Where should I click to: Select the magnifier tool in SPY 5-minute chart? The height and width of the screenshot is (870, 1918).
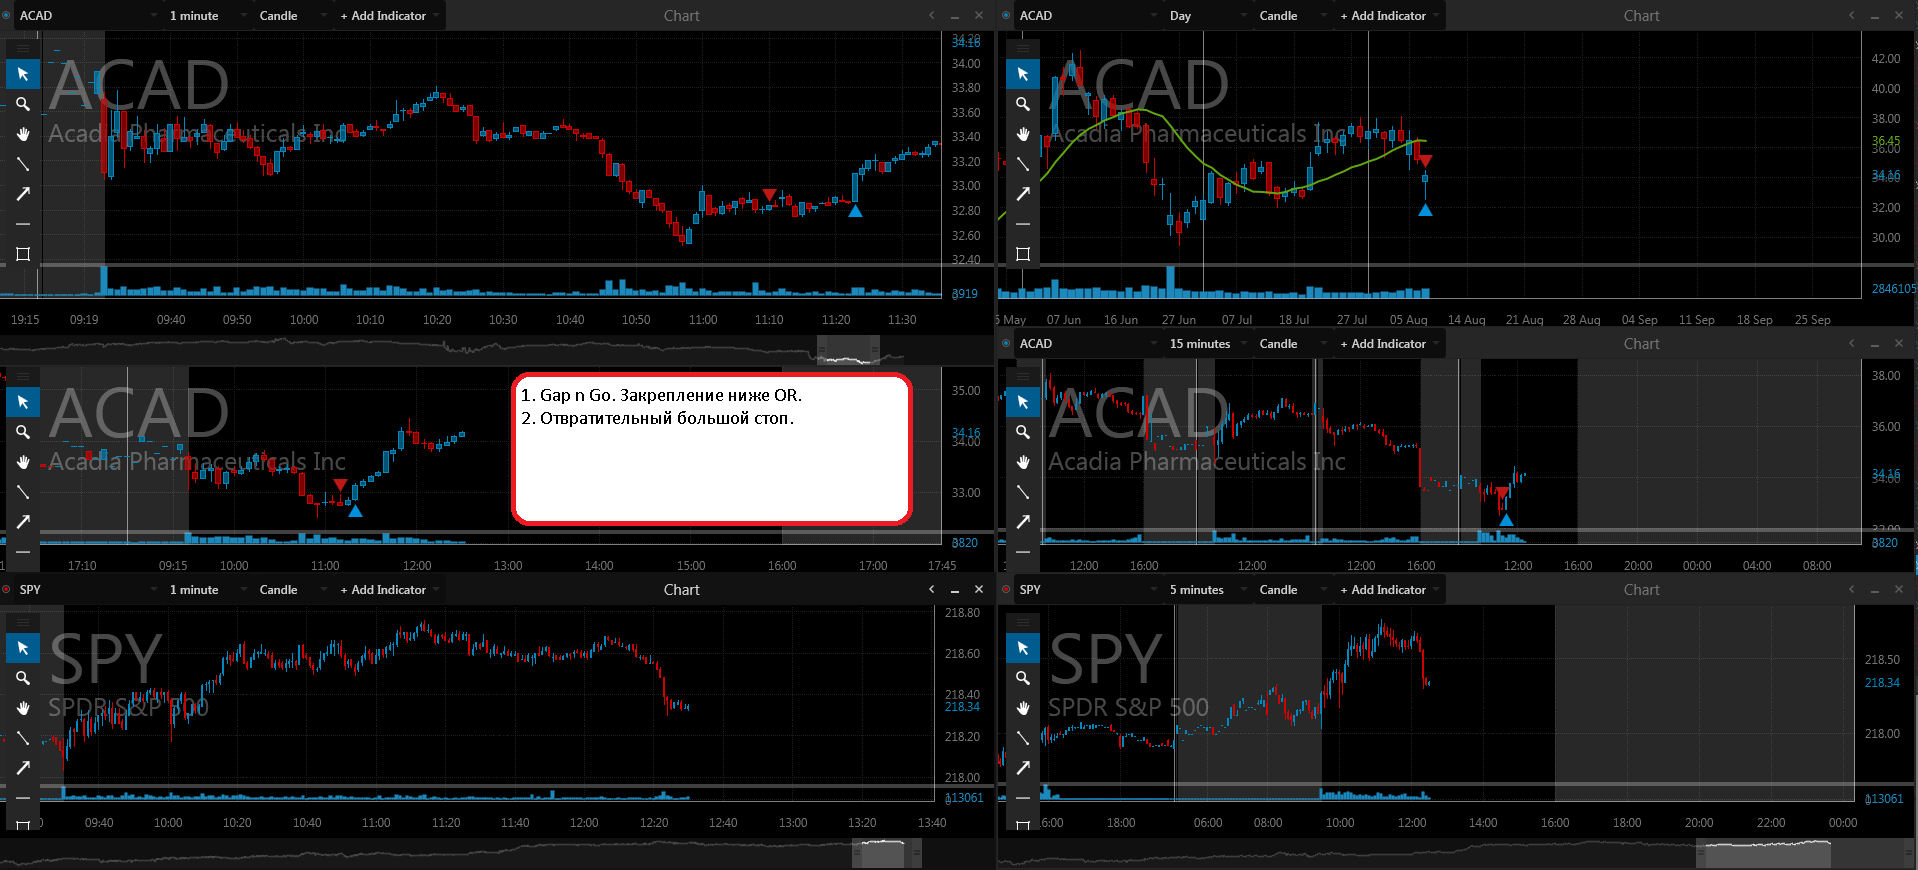point(1022,678)
